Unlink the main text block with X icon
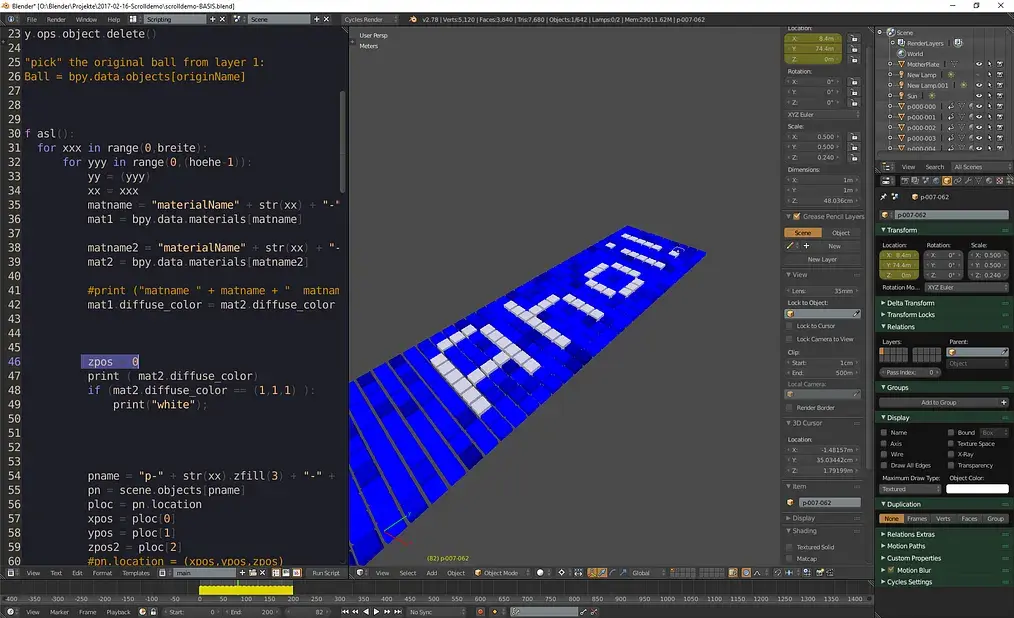The width and height of the screenshot is (1014, 618). coord(263,573)
